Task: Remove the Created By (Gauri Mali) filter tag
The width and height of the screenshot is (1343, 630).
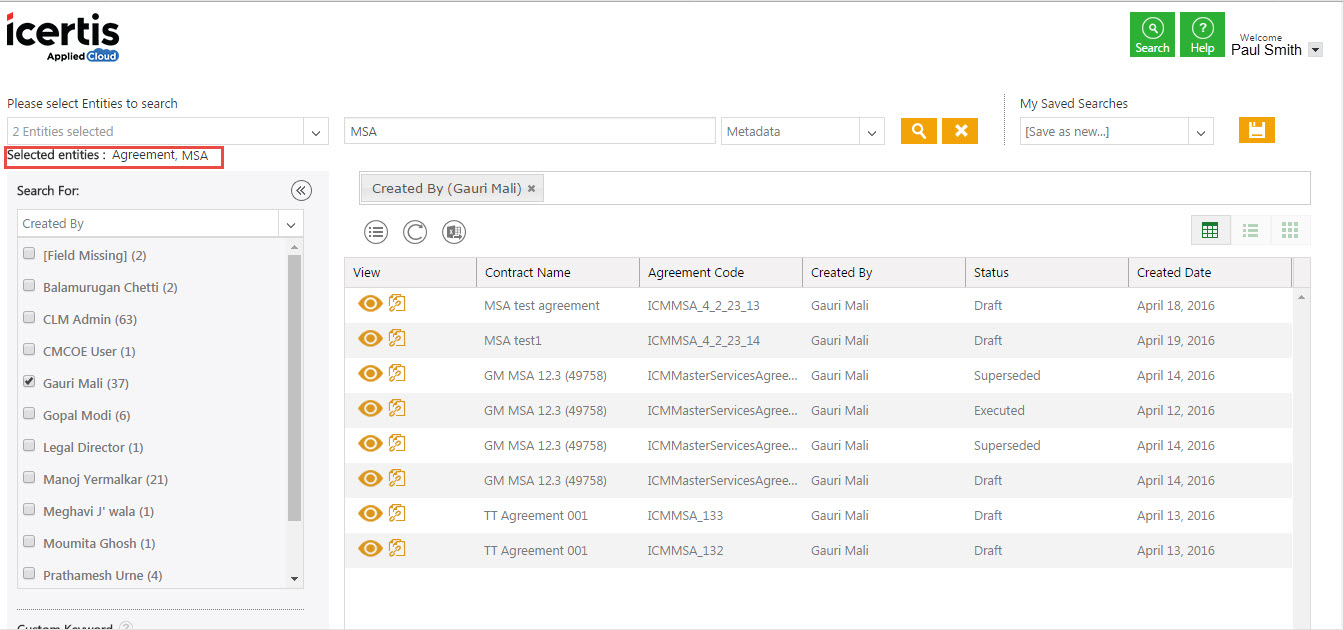Action: (x=532, y=189)
